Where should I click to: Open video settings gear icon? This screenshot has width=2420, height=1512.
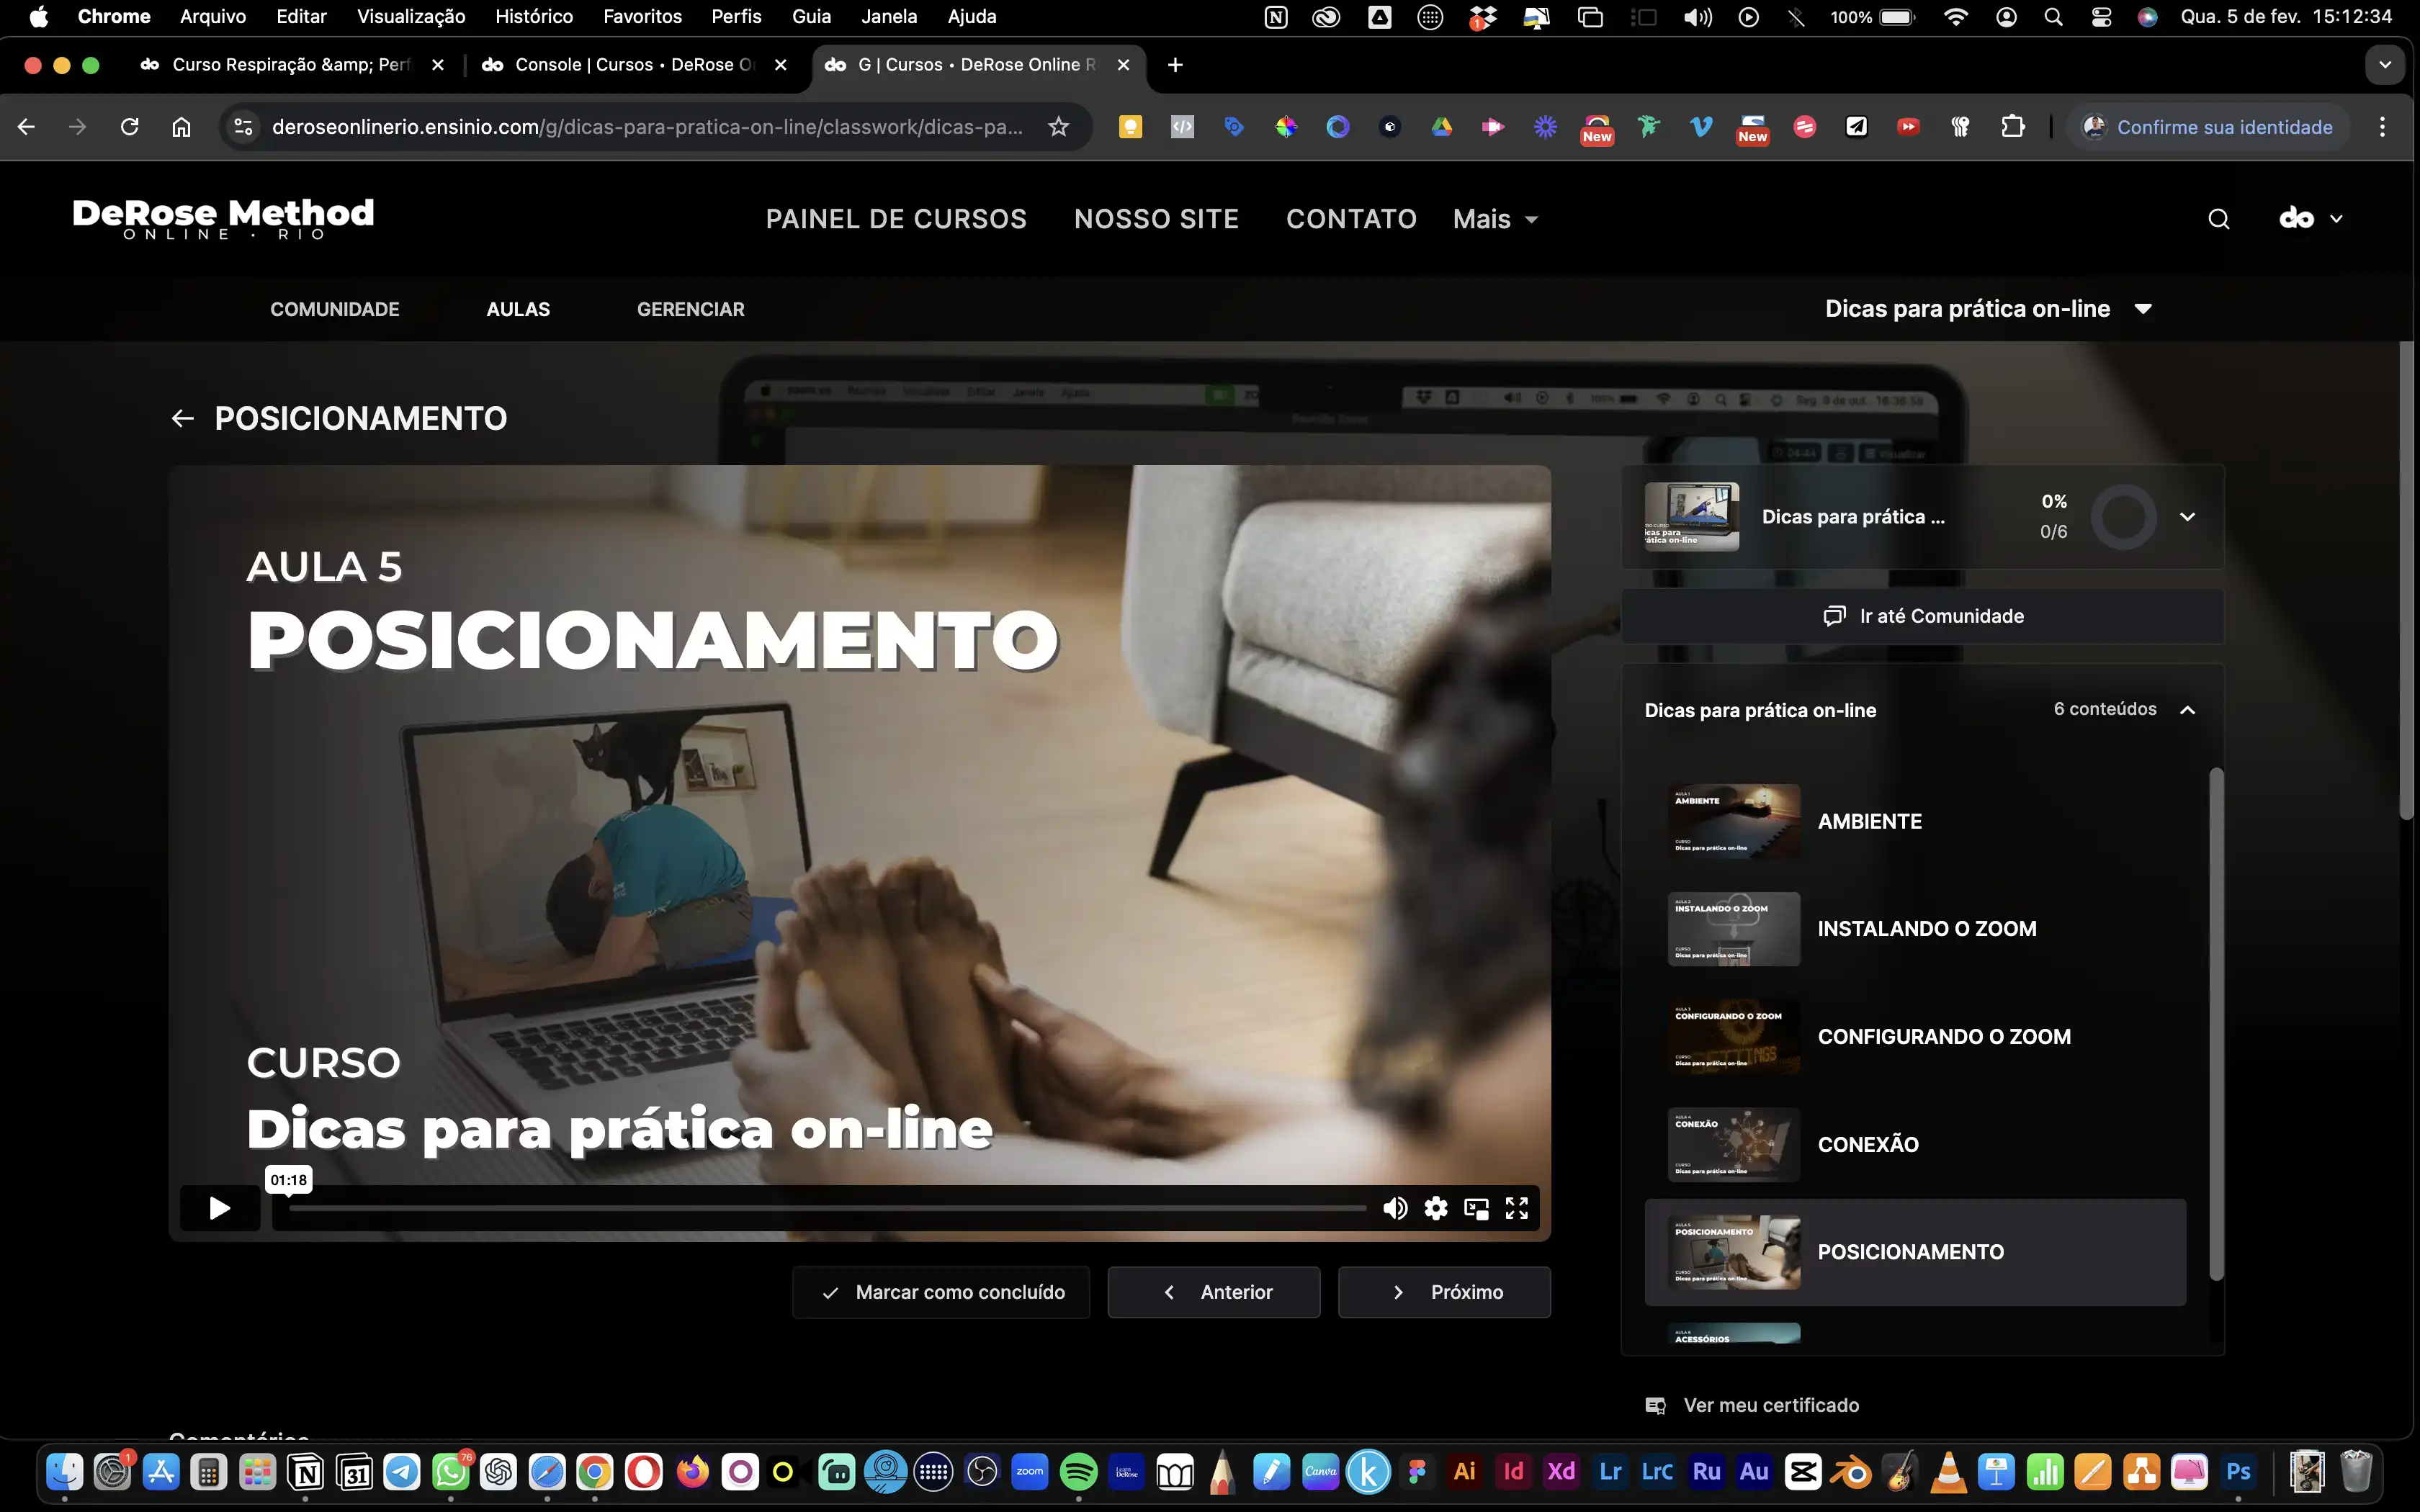click(1436, 1208)
